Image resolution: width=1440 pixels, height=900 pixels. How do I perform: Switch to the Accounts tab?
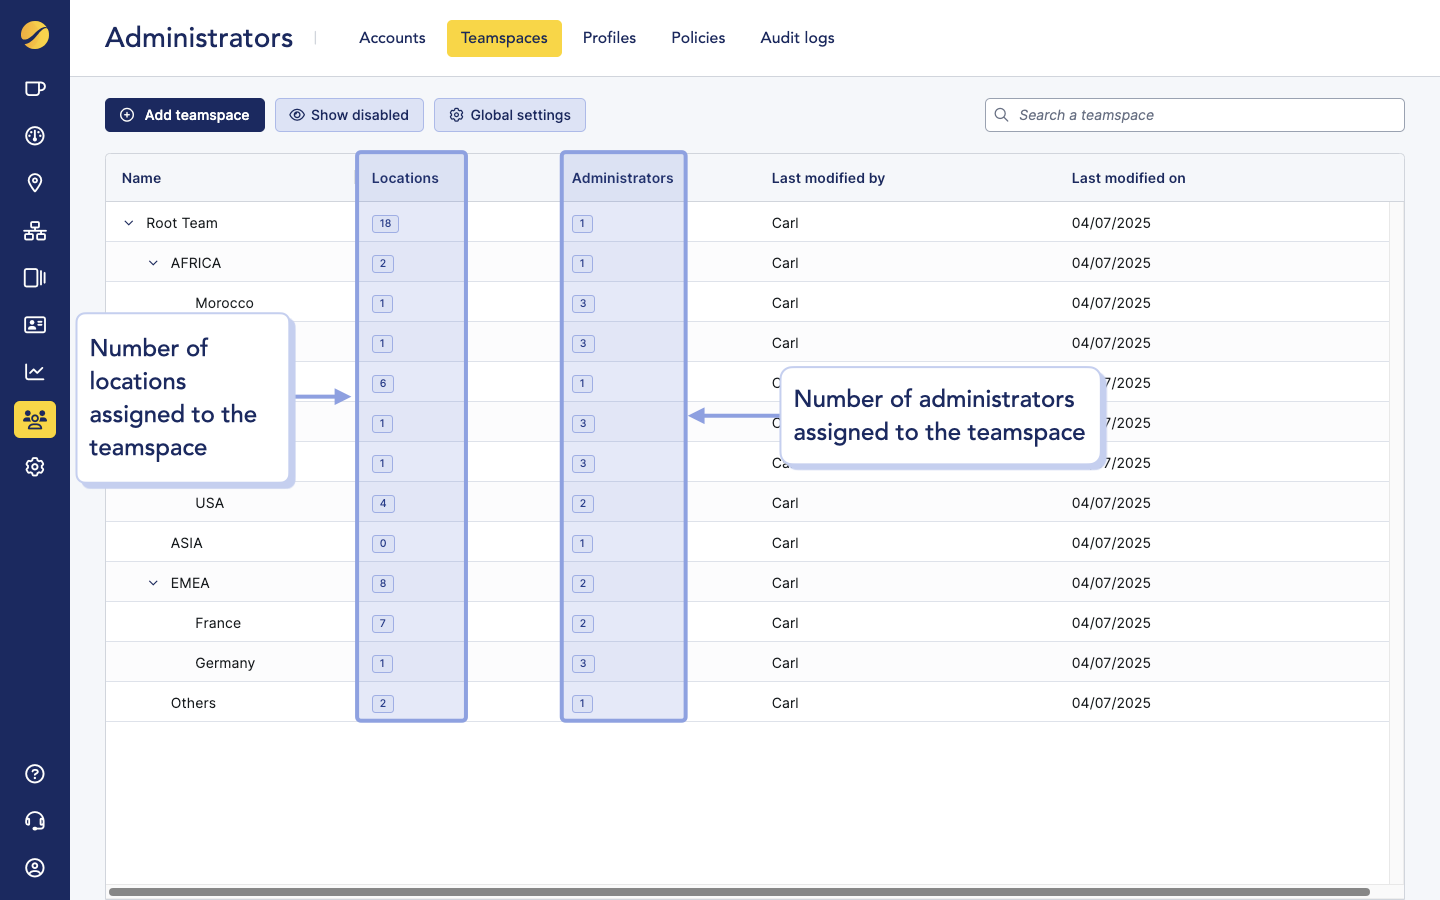(392, 38)
